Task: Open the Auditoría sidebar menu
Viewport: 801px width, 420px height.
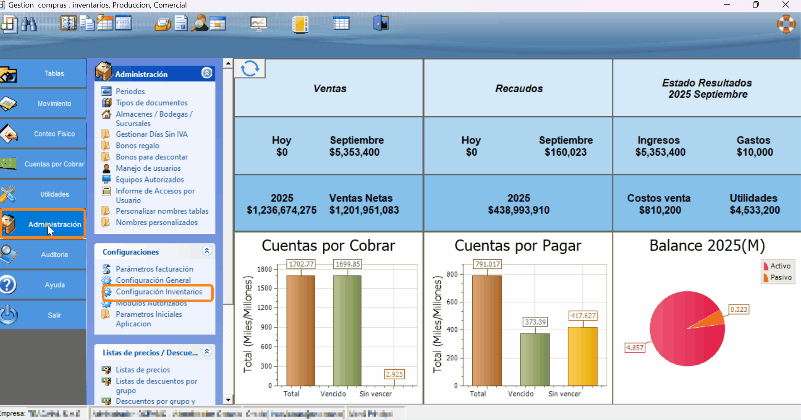Action: coord(43,254)
